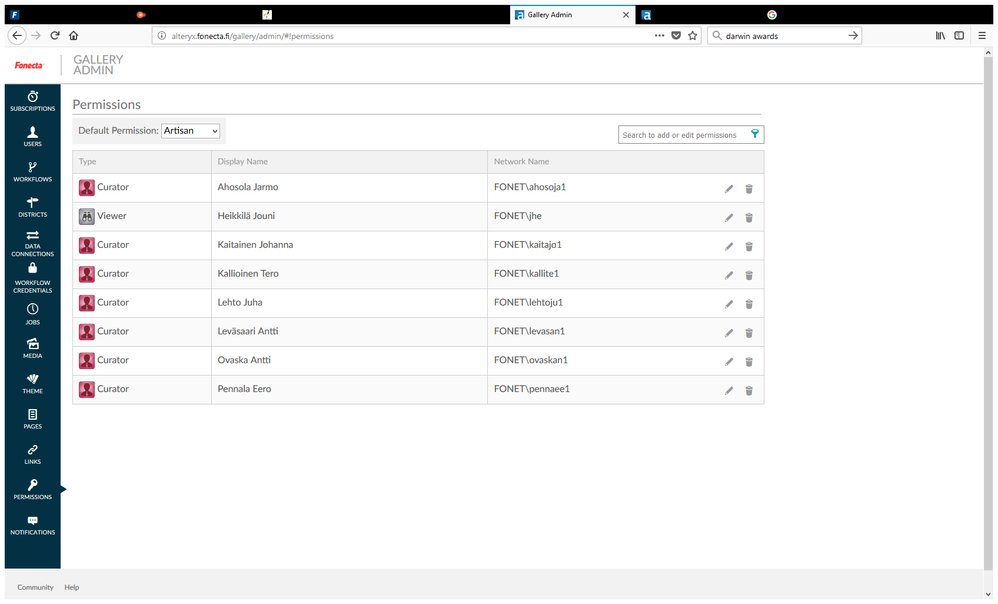Screen dimensions: 998x604
Task: Switch to the blue 'a' icon tab
Action: pos(646,15)
